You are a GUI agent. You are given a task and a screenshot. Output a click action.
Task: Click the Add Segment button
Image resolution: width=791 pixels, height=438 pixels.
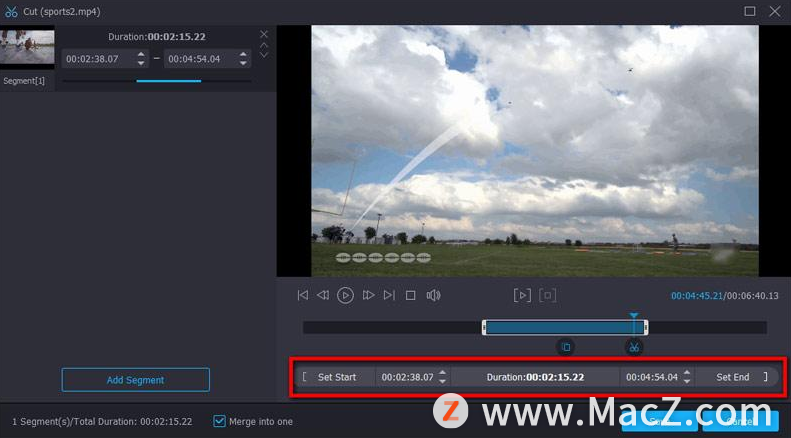pos(136,380)
